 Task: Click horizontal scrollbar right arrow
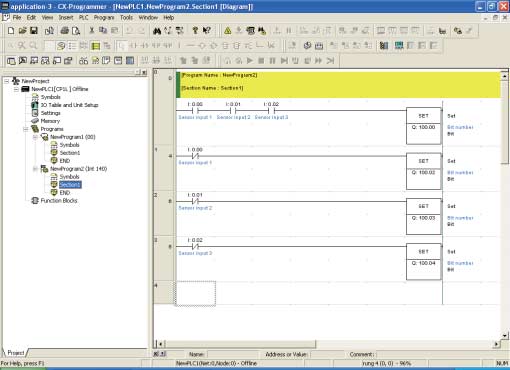coord(497,344)
